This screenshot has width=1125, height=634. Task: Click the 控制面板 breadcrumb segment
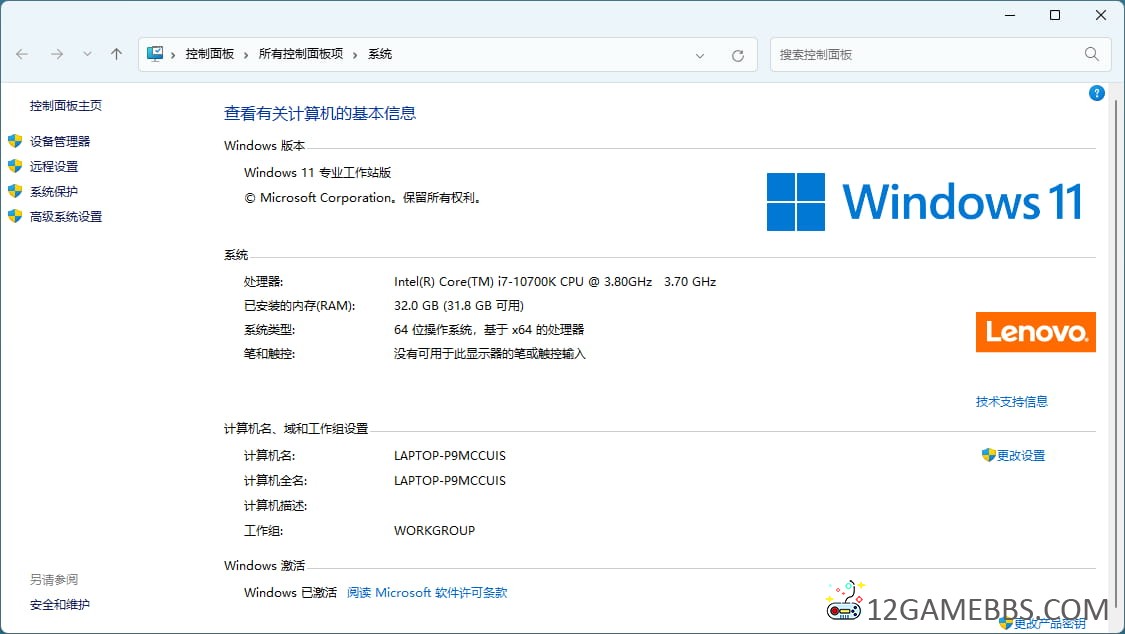(209, 54)
